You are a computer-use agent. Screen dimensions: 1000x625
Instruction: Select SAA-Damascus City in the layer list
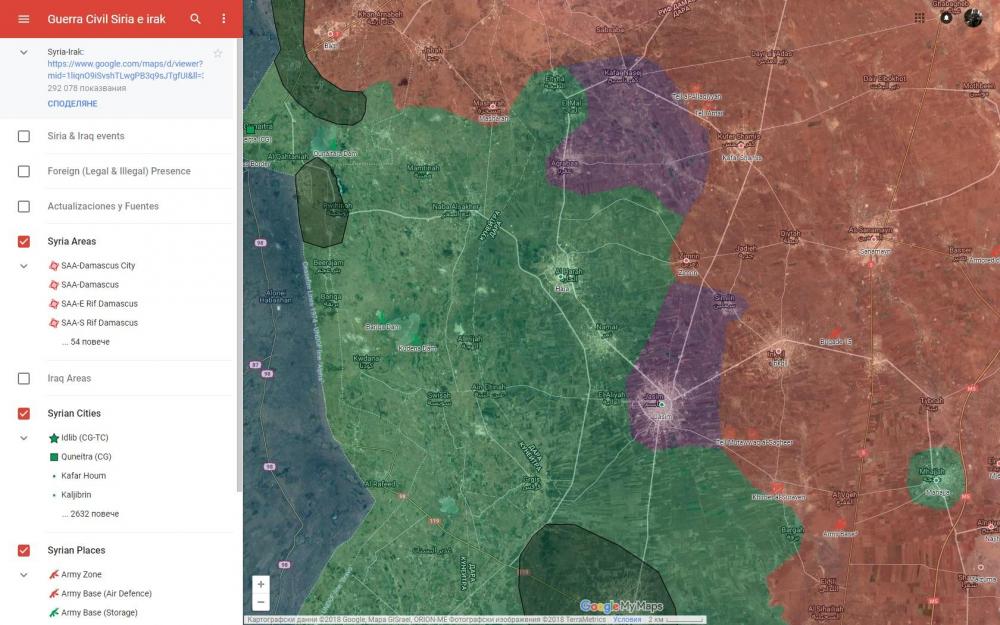point(97,266)
